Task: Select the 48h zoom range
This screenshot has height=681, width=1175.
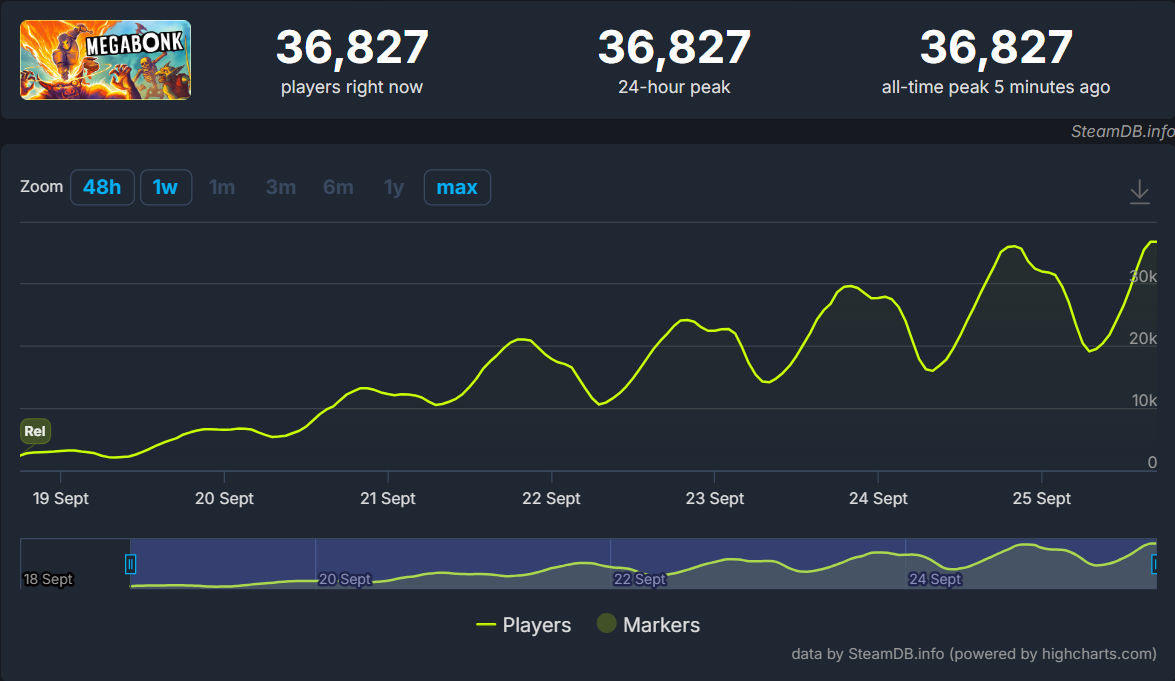Action: [x=102, y=187]
